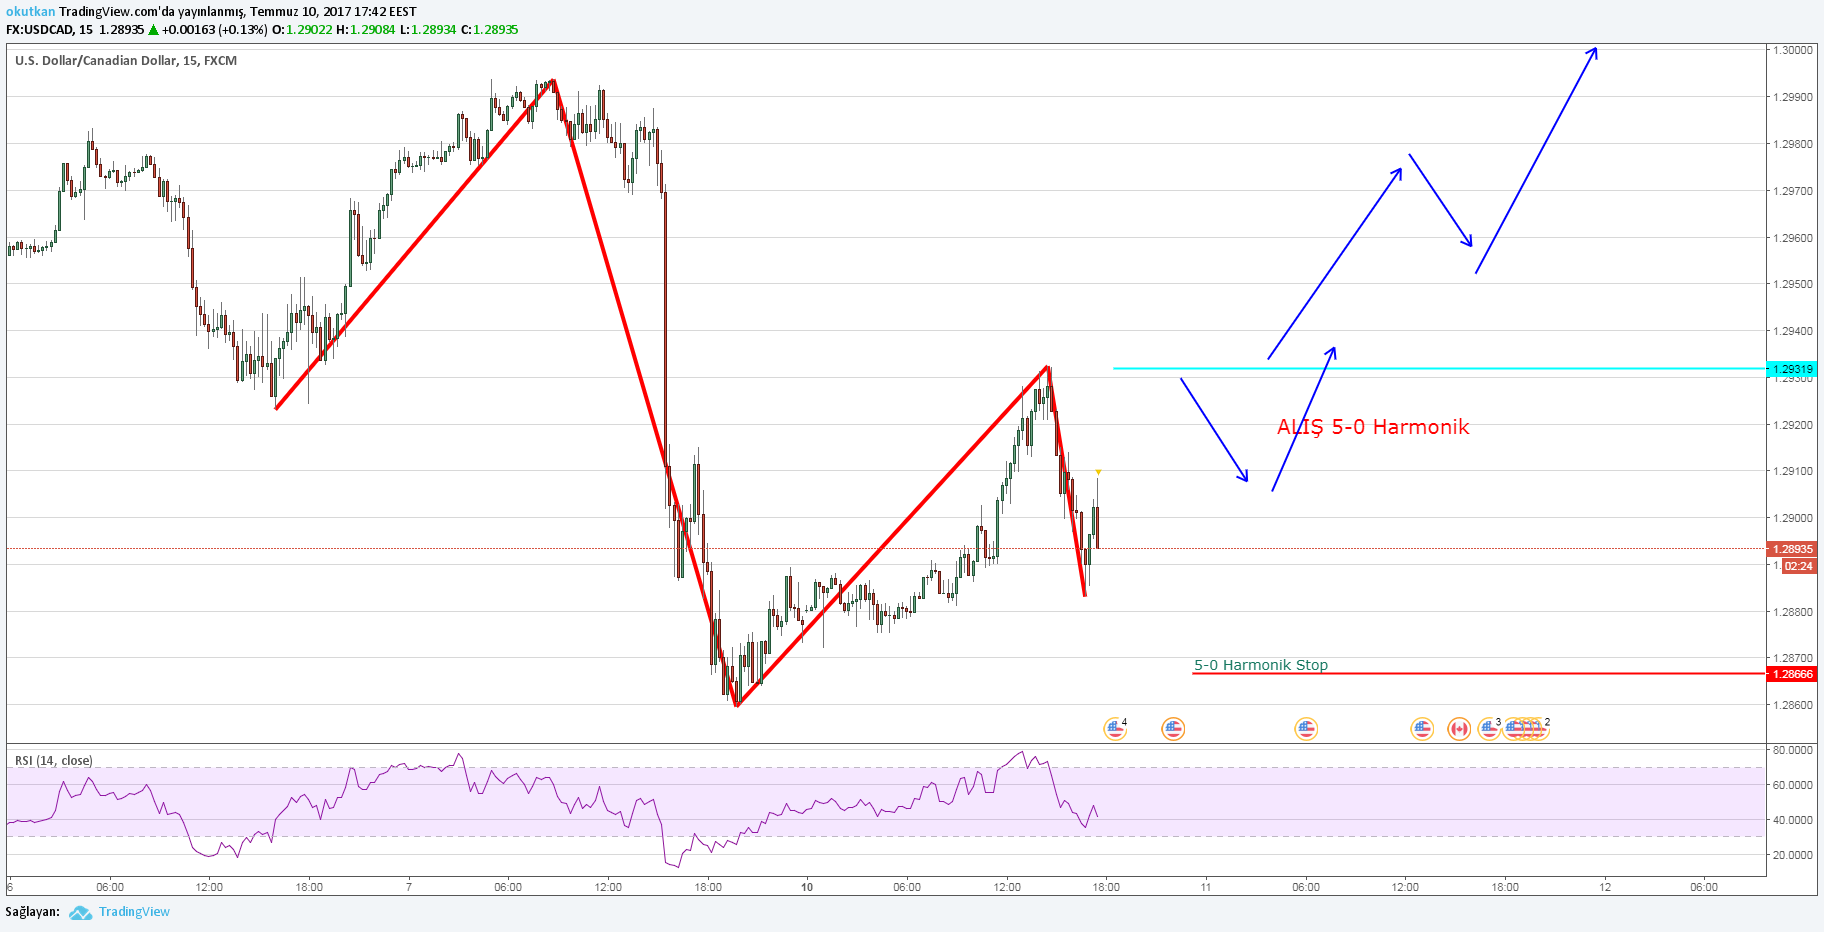Click the current price label 1.28935 on the axis
This screenshot has width=1824, height=932.
pyautogui.click(x=1792, y=549)
